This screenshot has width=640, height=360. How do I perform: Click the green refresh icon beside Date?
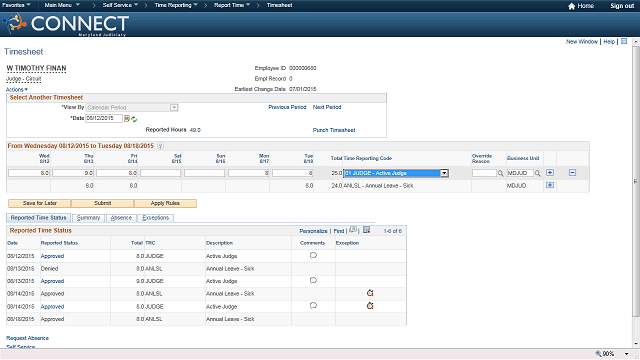pyautogui.click(x=134, y=119)
